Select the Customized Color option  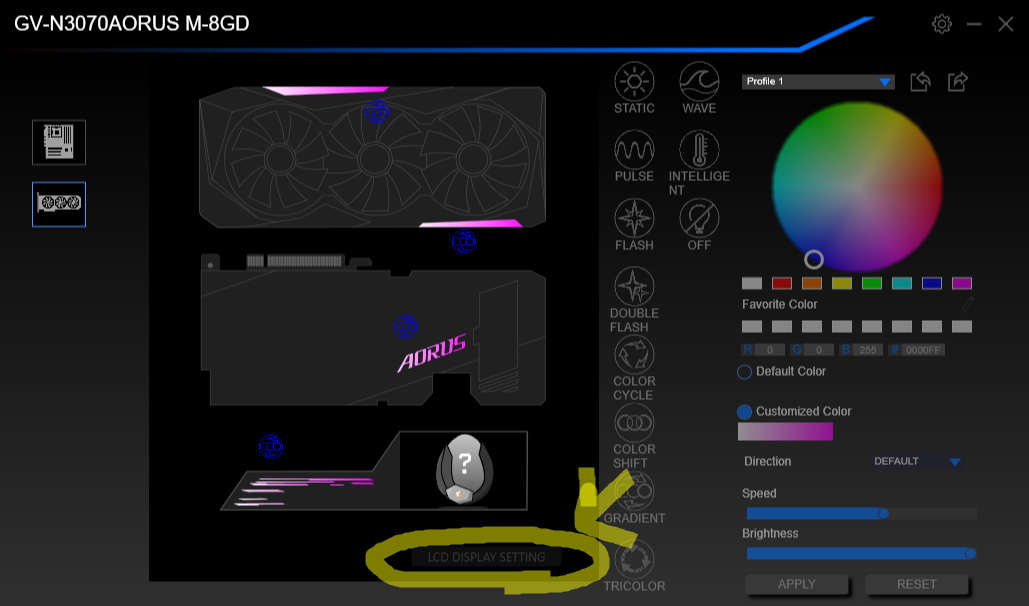click(x=743, y=411)
